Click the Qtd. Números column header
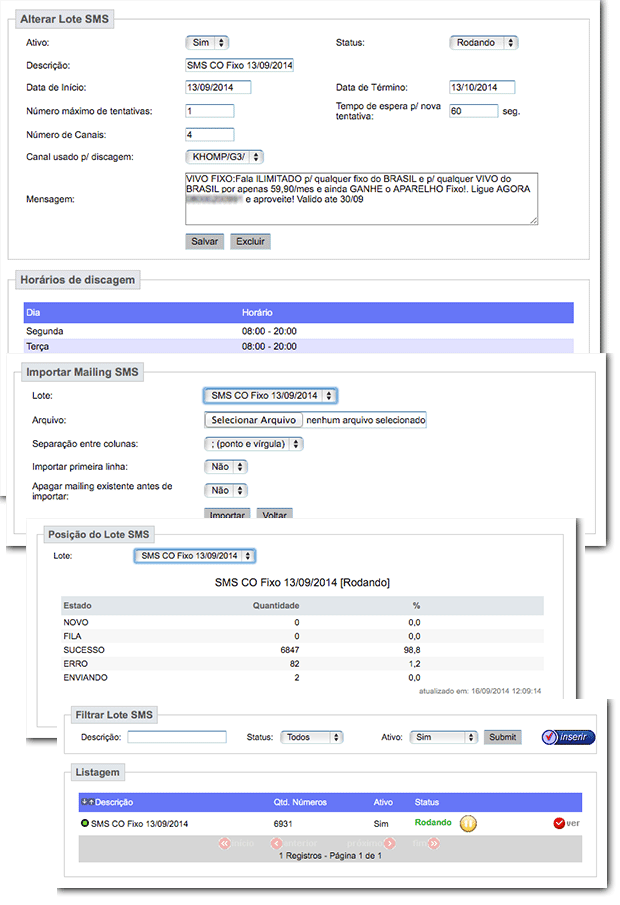Image resolution: width=620 pixels, height=905 pixels. click(x=300, y=802)
